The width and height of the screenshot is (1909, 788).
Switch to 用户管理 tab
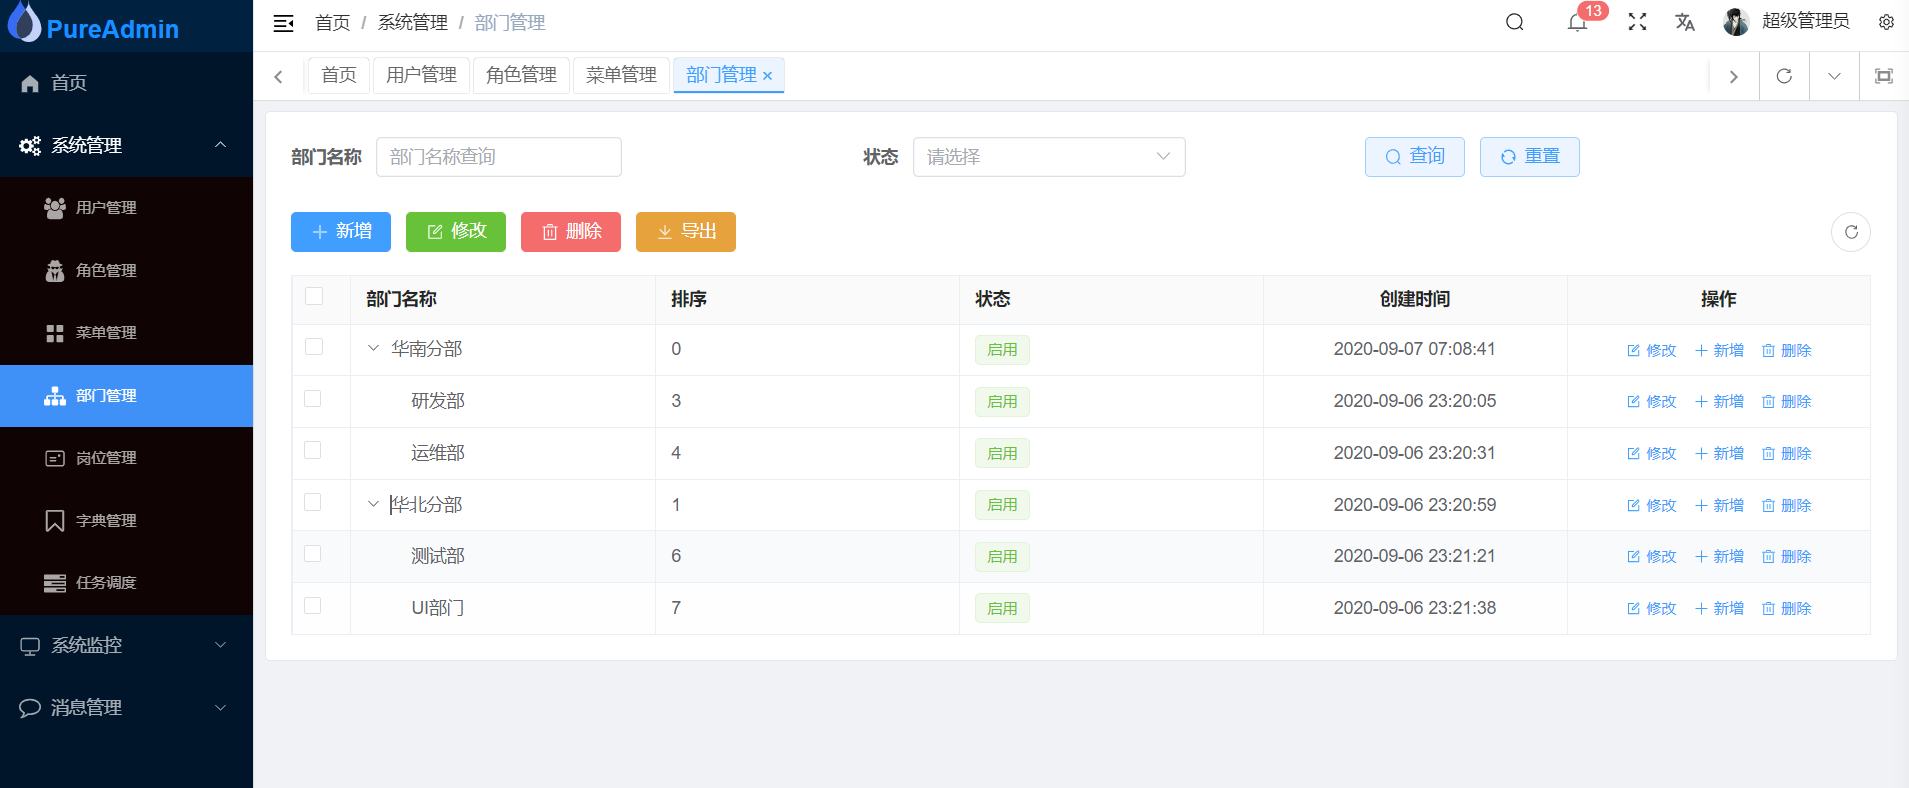coord(421,76)
